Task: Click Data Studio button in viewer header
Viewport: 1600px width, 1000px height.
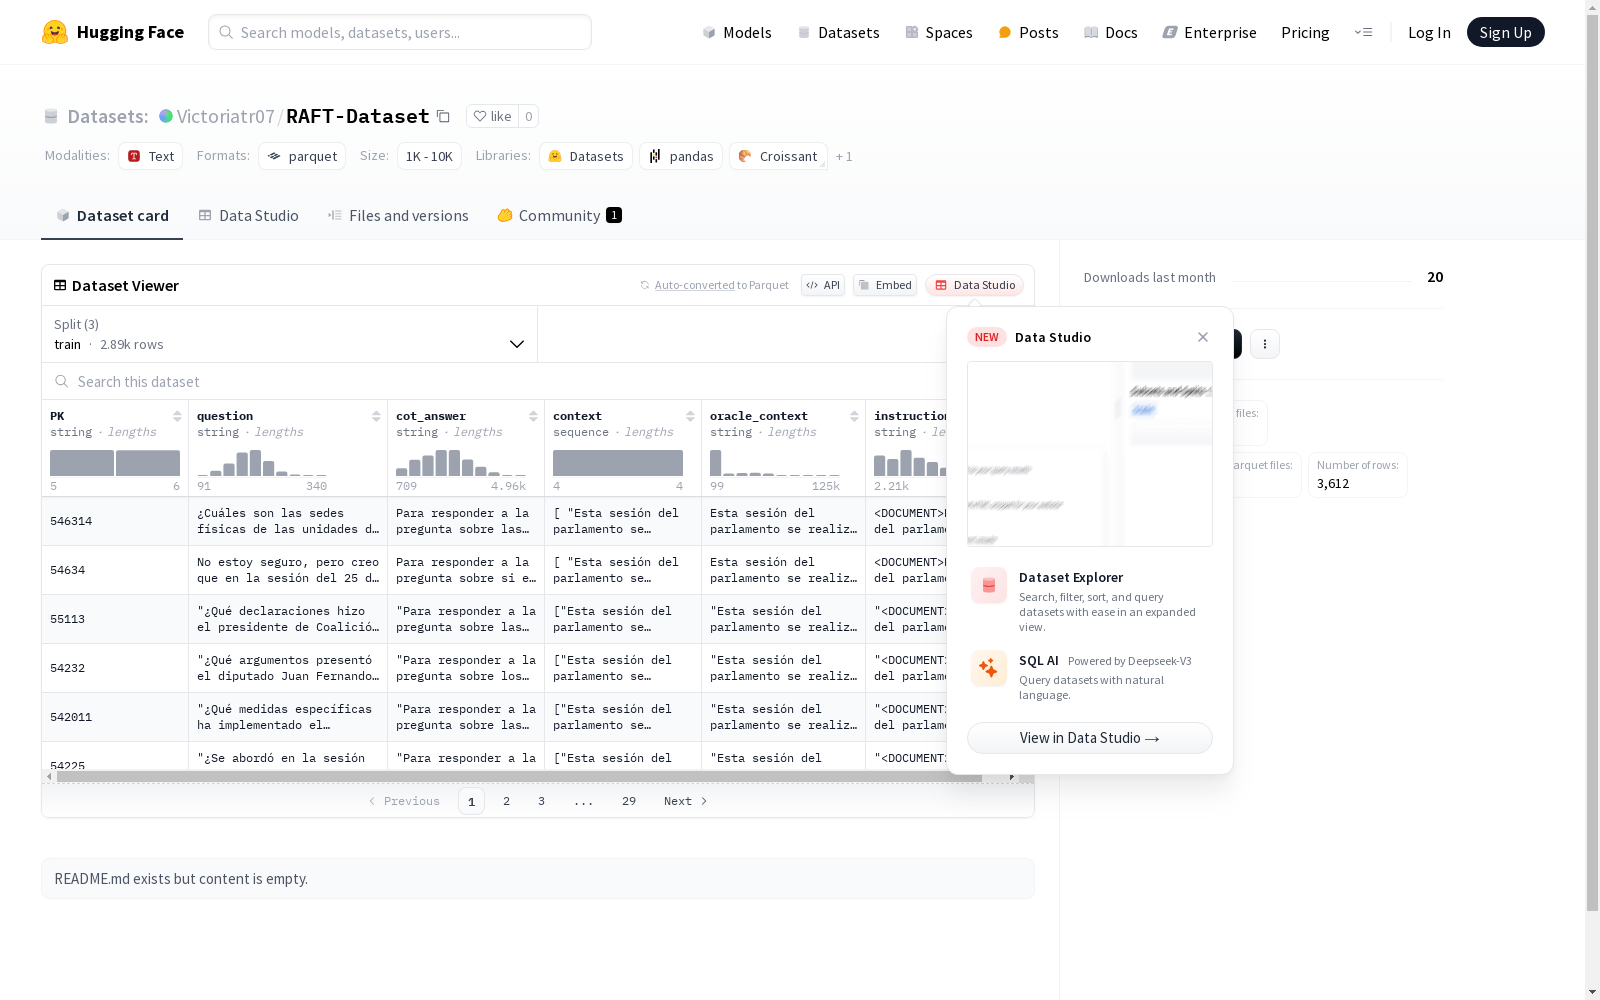Action: (x=974, y=285)
